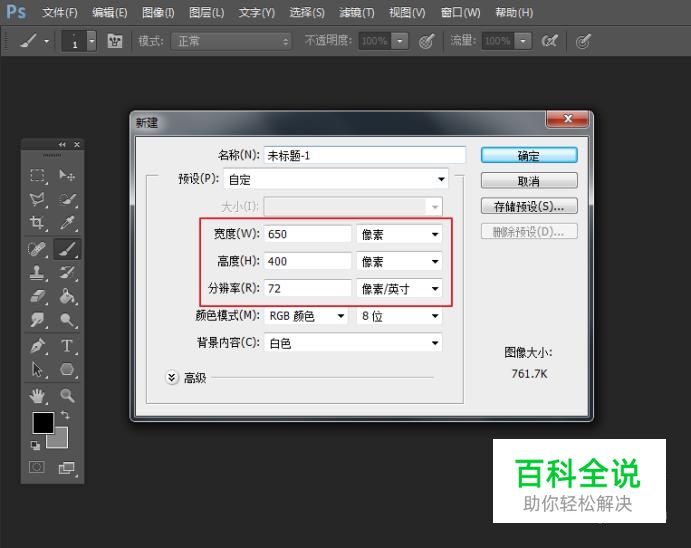This screenshot has width=691, height=548.
Task: Select the Pen tool
Action: click(x=37, y=345)
